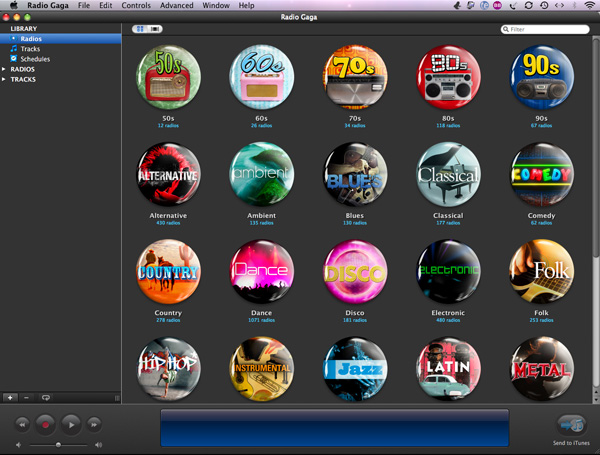Click the Send to iTunes icon
Viewport: 600px width, 455px height.
pyautogui.click(x=571, y=423)
